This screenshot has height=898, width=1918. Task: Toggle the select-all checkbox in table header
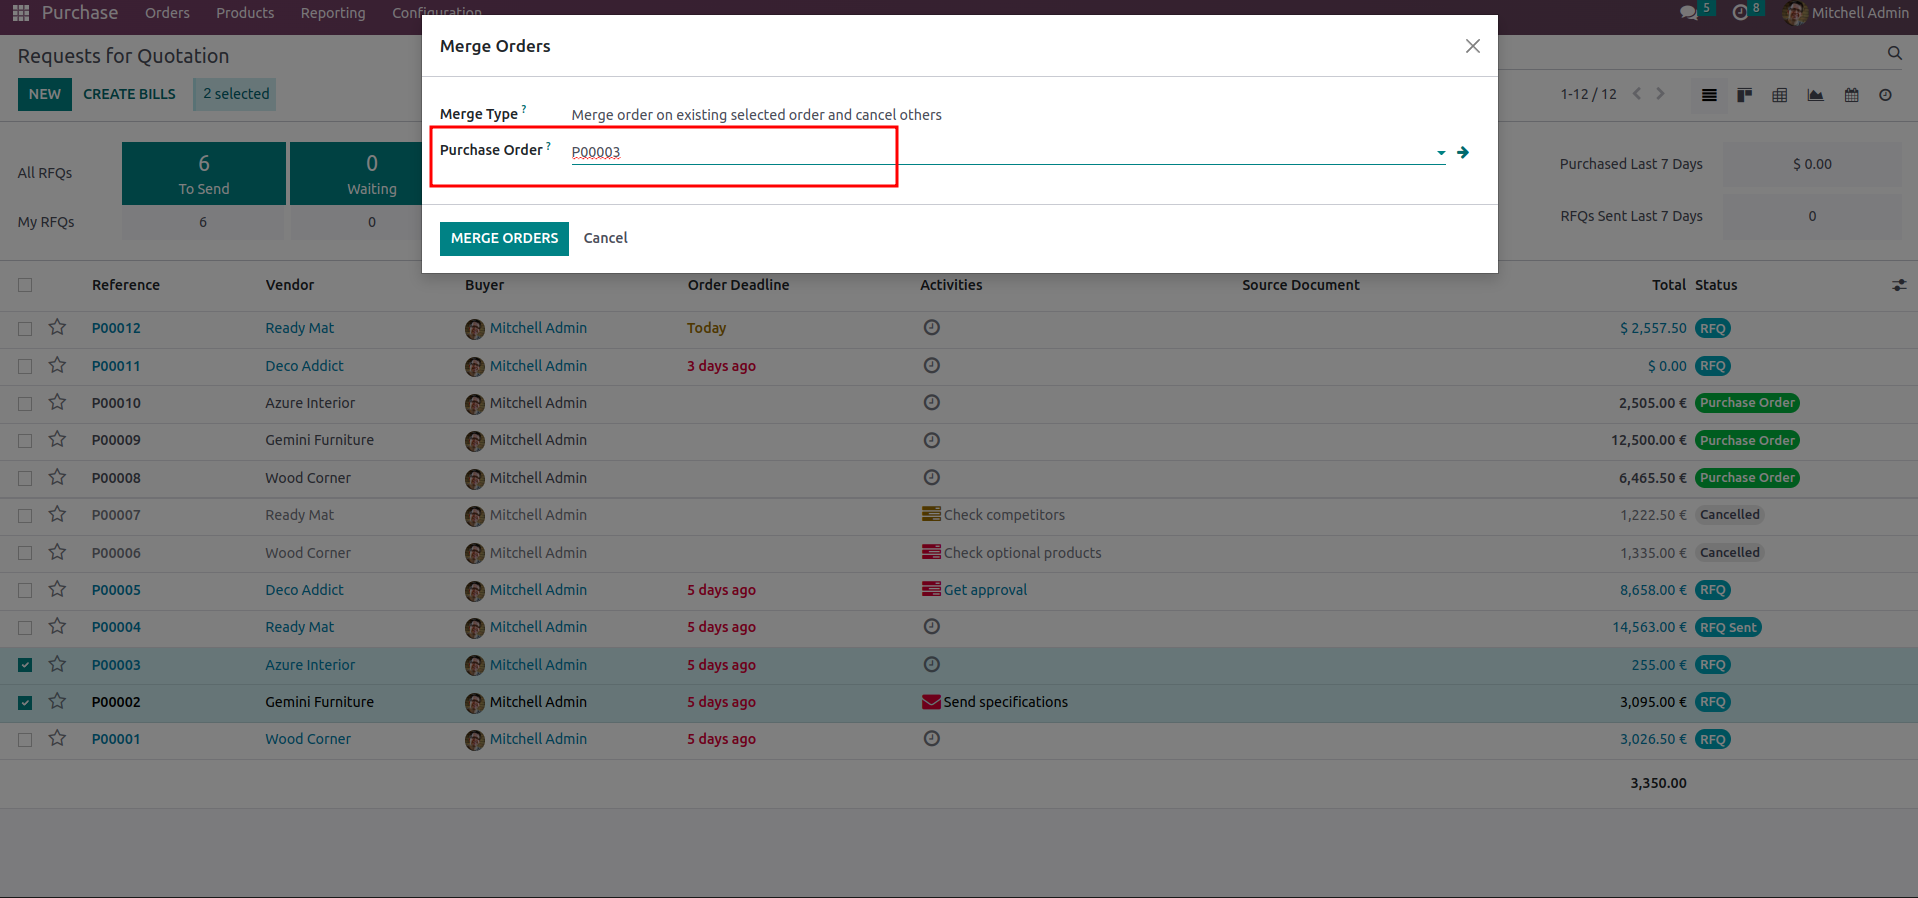click(25, 285)
